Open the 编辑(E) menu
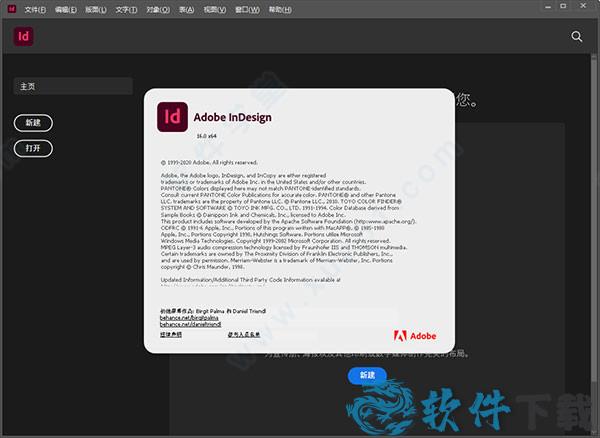 click(x=65, y=10)
